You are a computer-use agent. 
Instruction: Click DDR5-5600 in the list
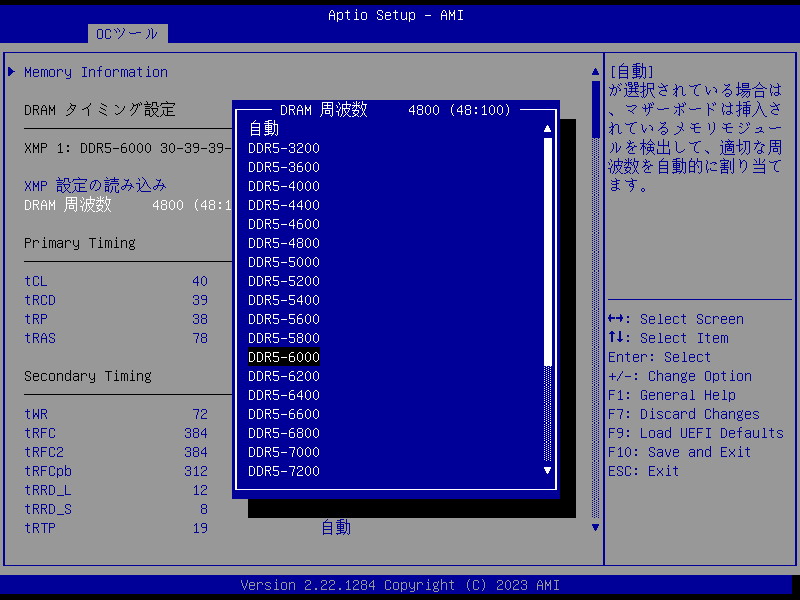284,319
